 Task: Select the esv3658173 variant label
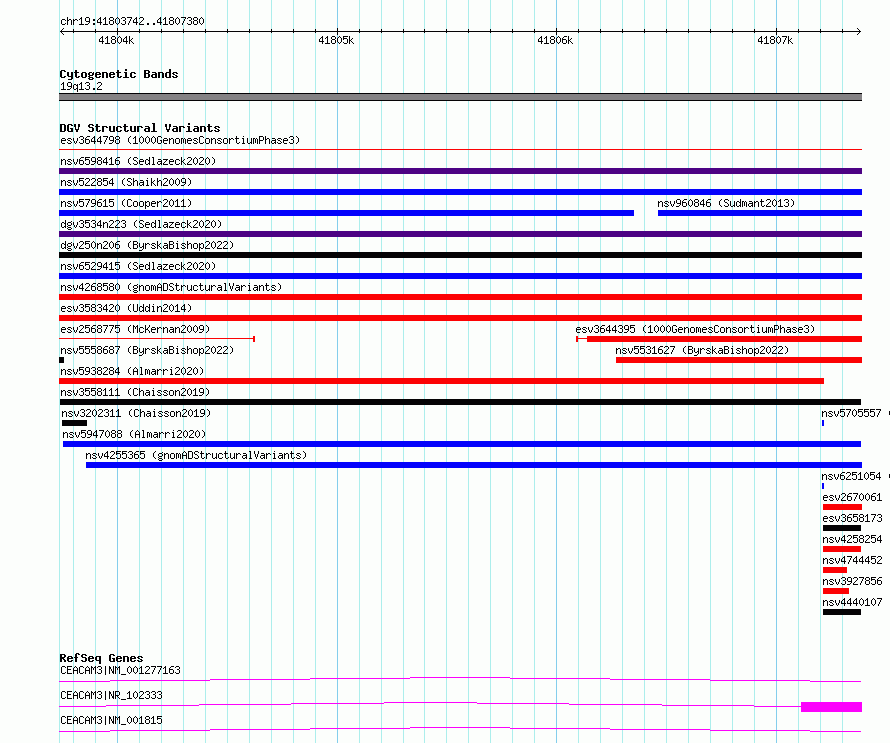click(852, 518)
